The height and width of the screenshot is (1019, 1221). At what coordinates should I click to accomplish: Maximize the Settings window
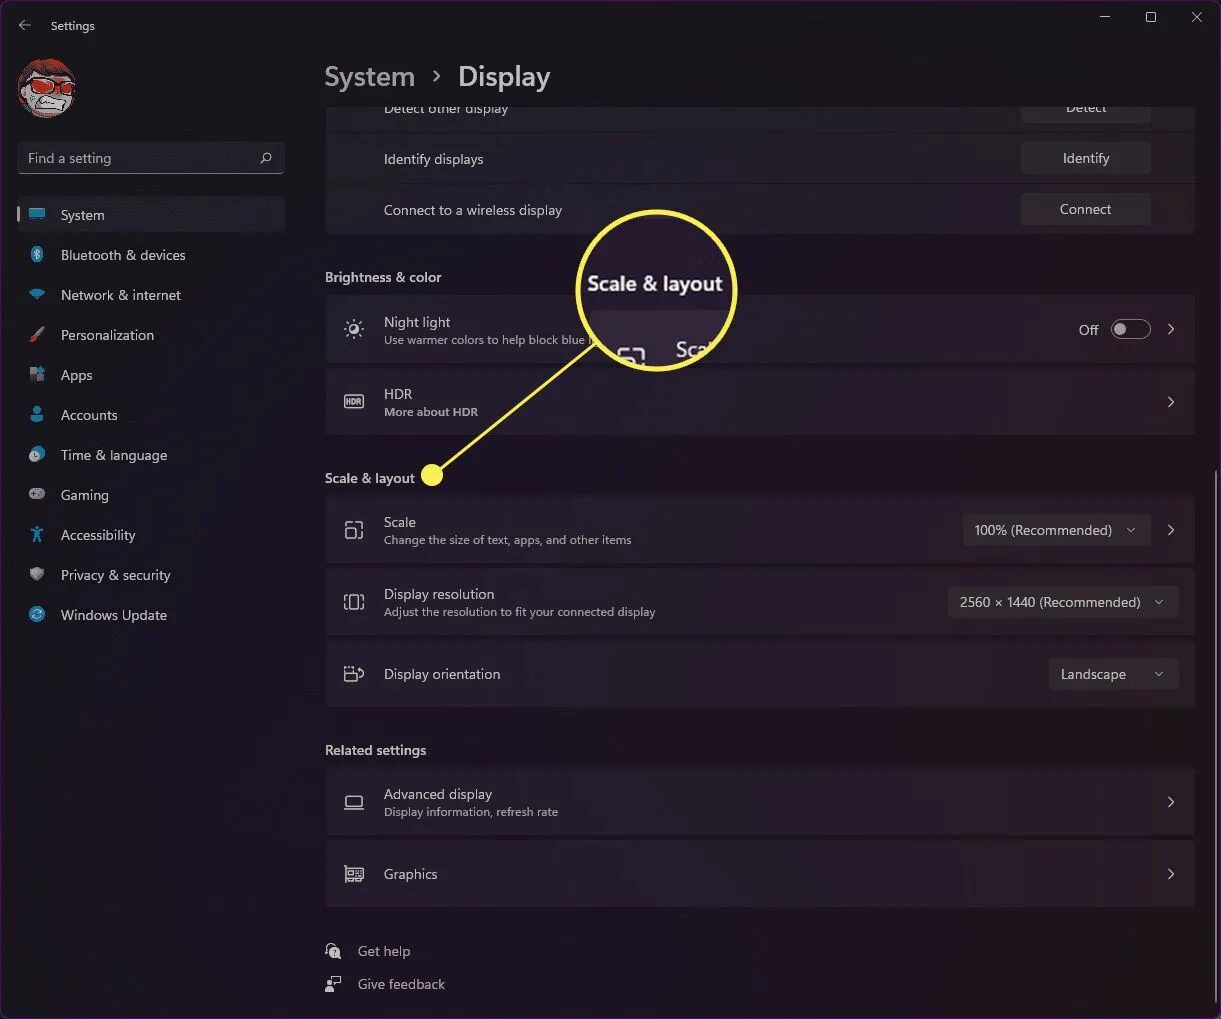point(1151,17)
